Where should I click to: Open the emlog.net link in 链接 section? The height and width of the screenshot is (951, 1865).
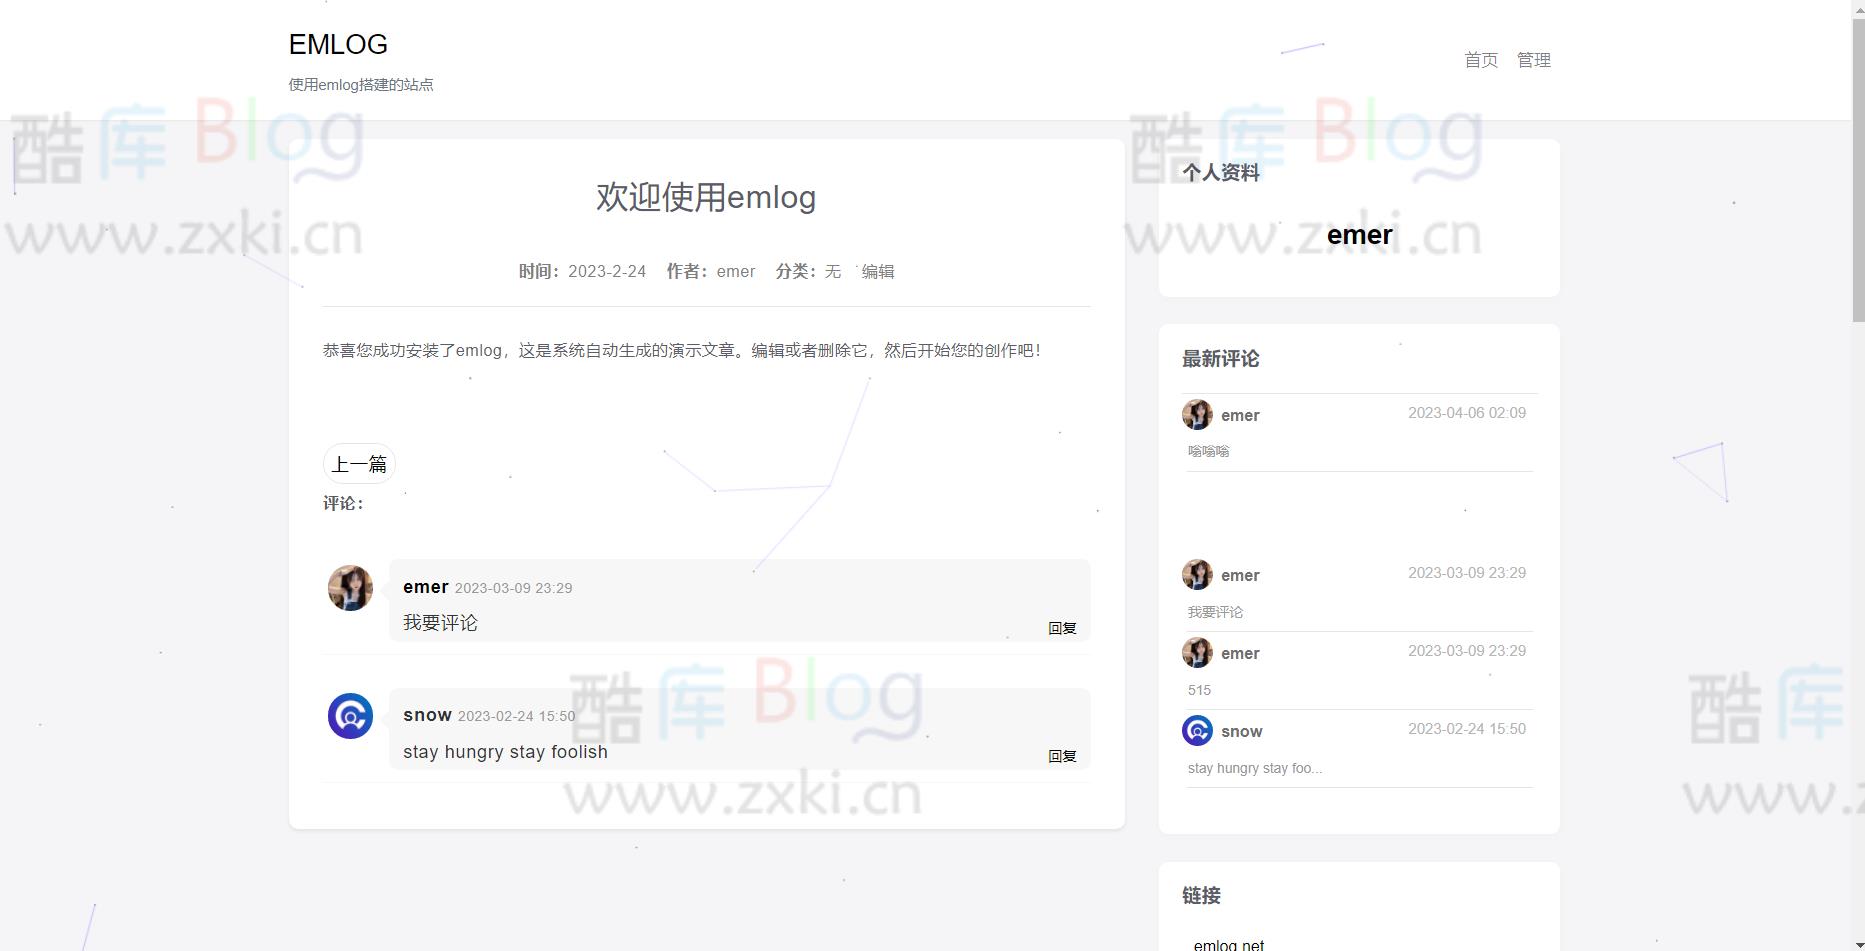point(1228,943)
